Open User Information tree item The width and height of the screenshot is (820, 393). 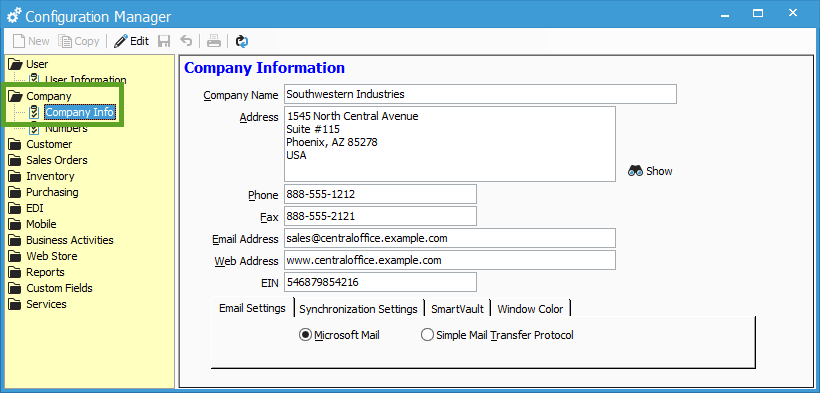[85, 80]
